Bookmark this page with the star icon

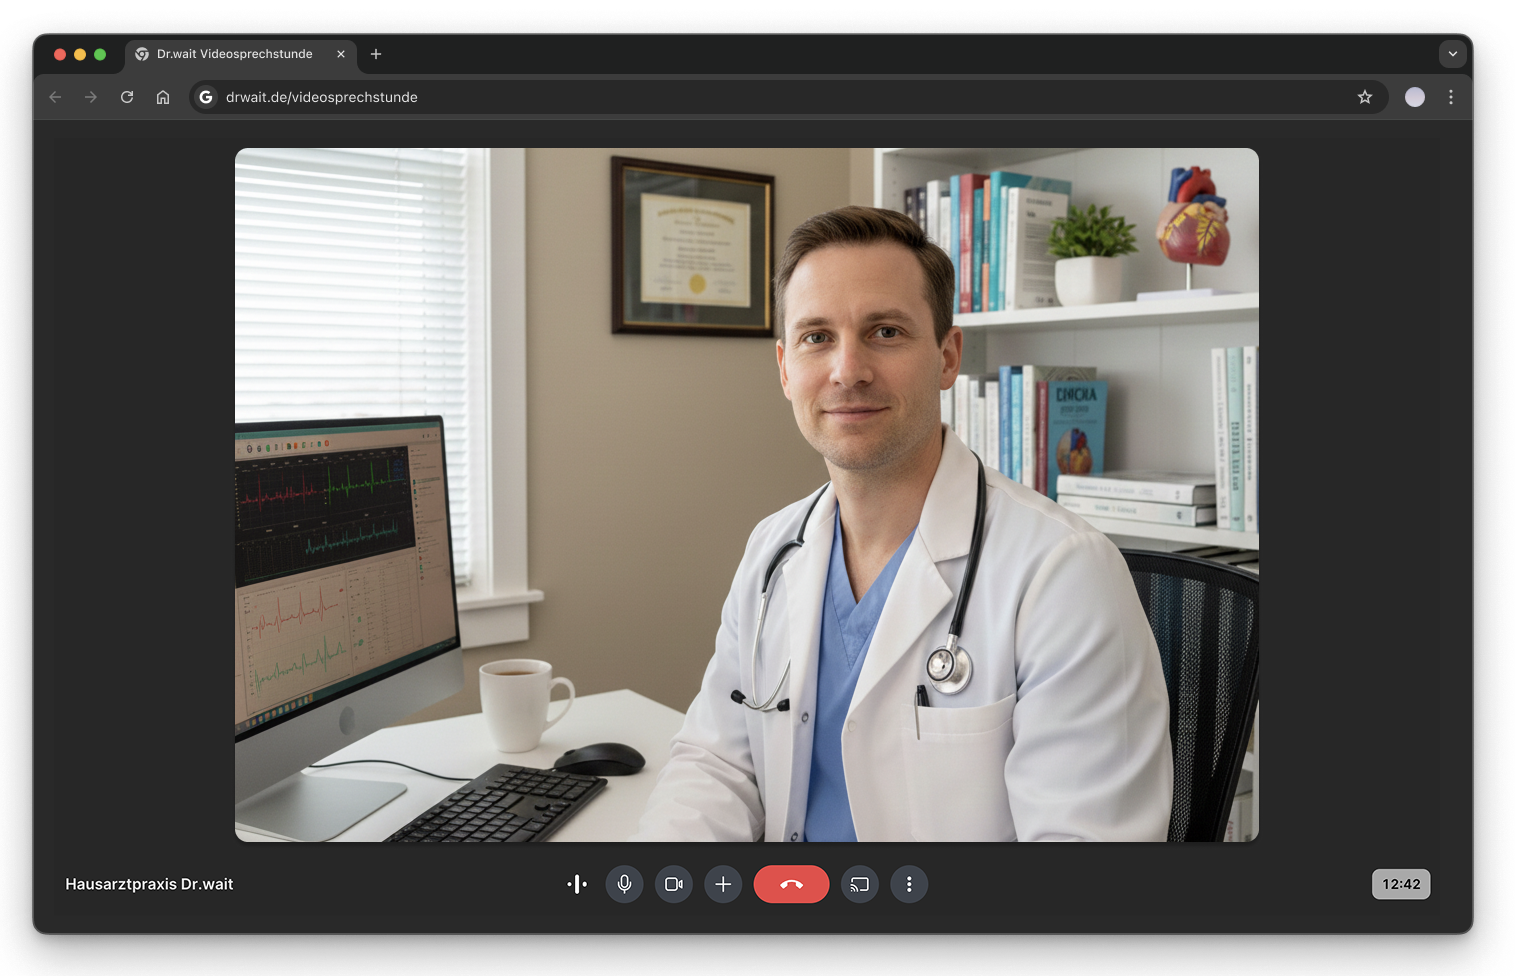pos(1365,97)
